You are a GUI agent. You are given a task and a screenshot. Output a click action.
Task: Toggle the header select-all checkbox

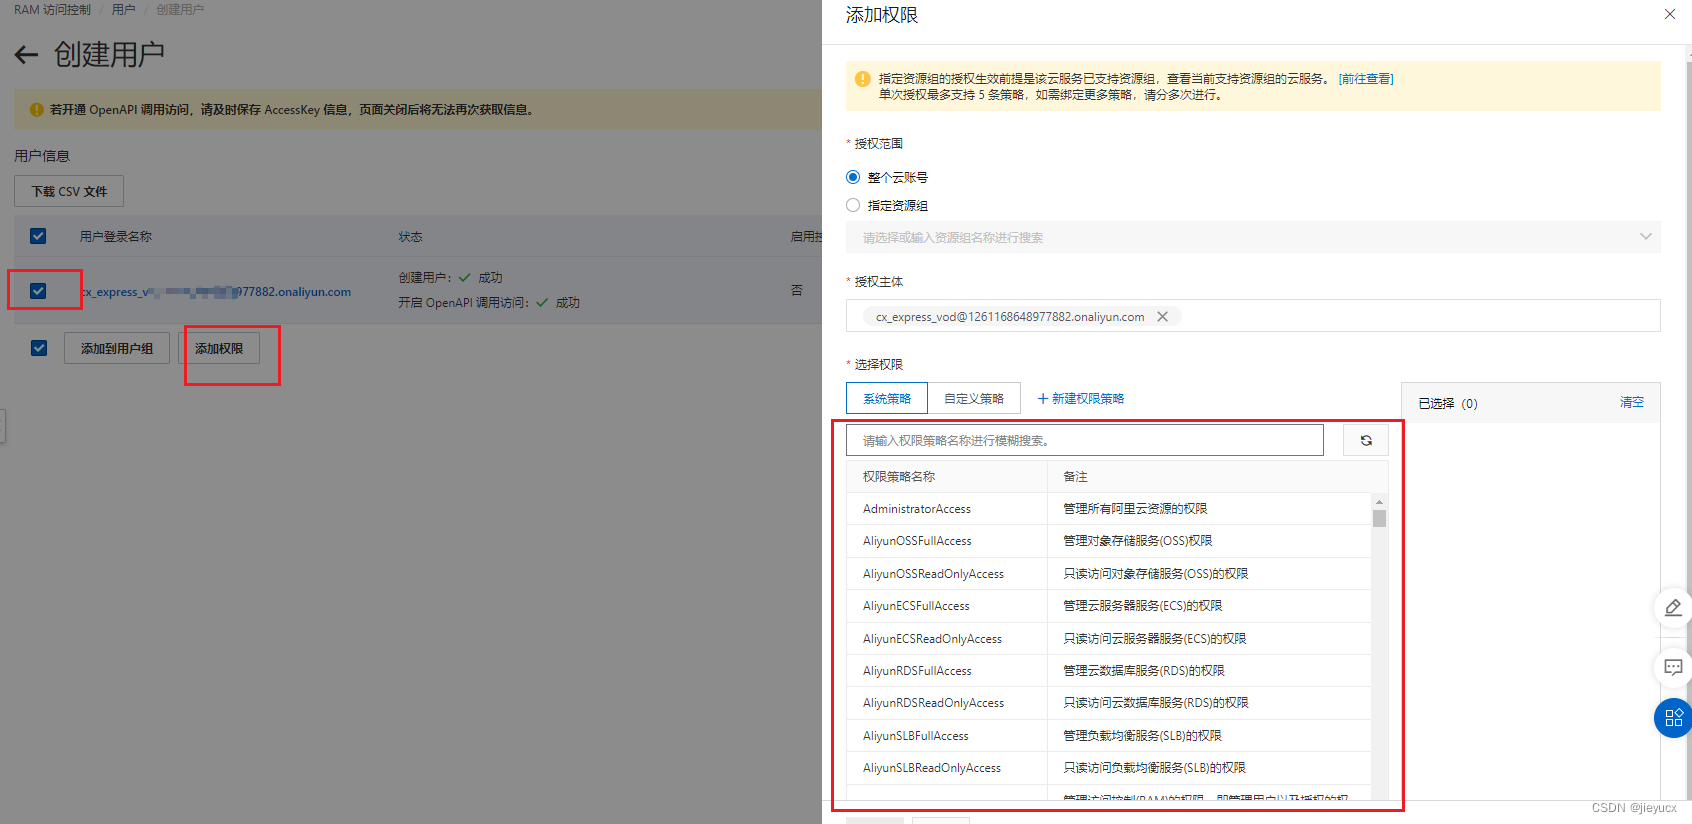38,236
